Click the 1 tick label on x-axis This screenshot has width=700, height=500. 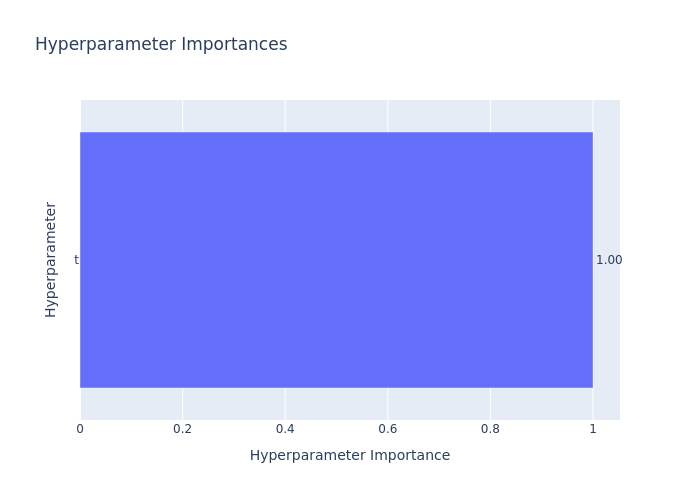click(593, 429)
